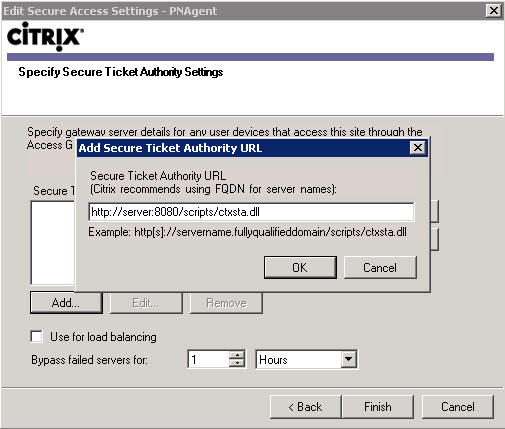Click the Add... button
The height and width of the screenshot is (429, 505).
66,303
